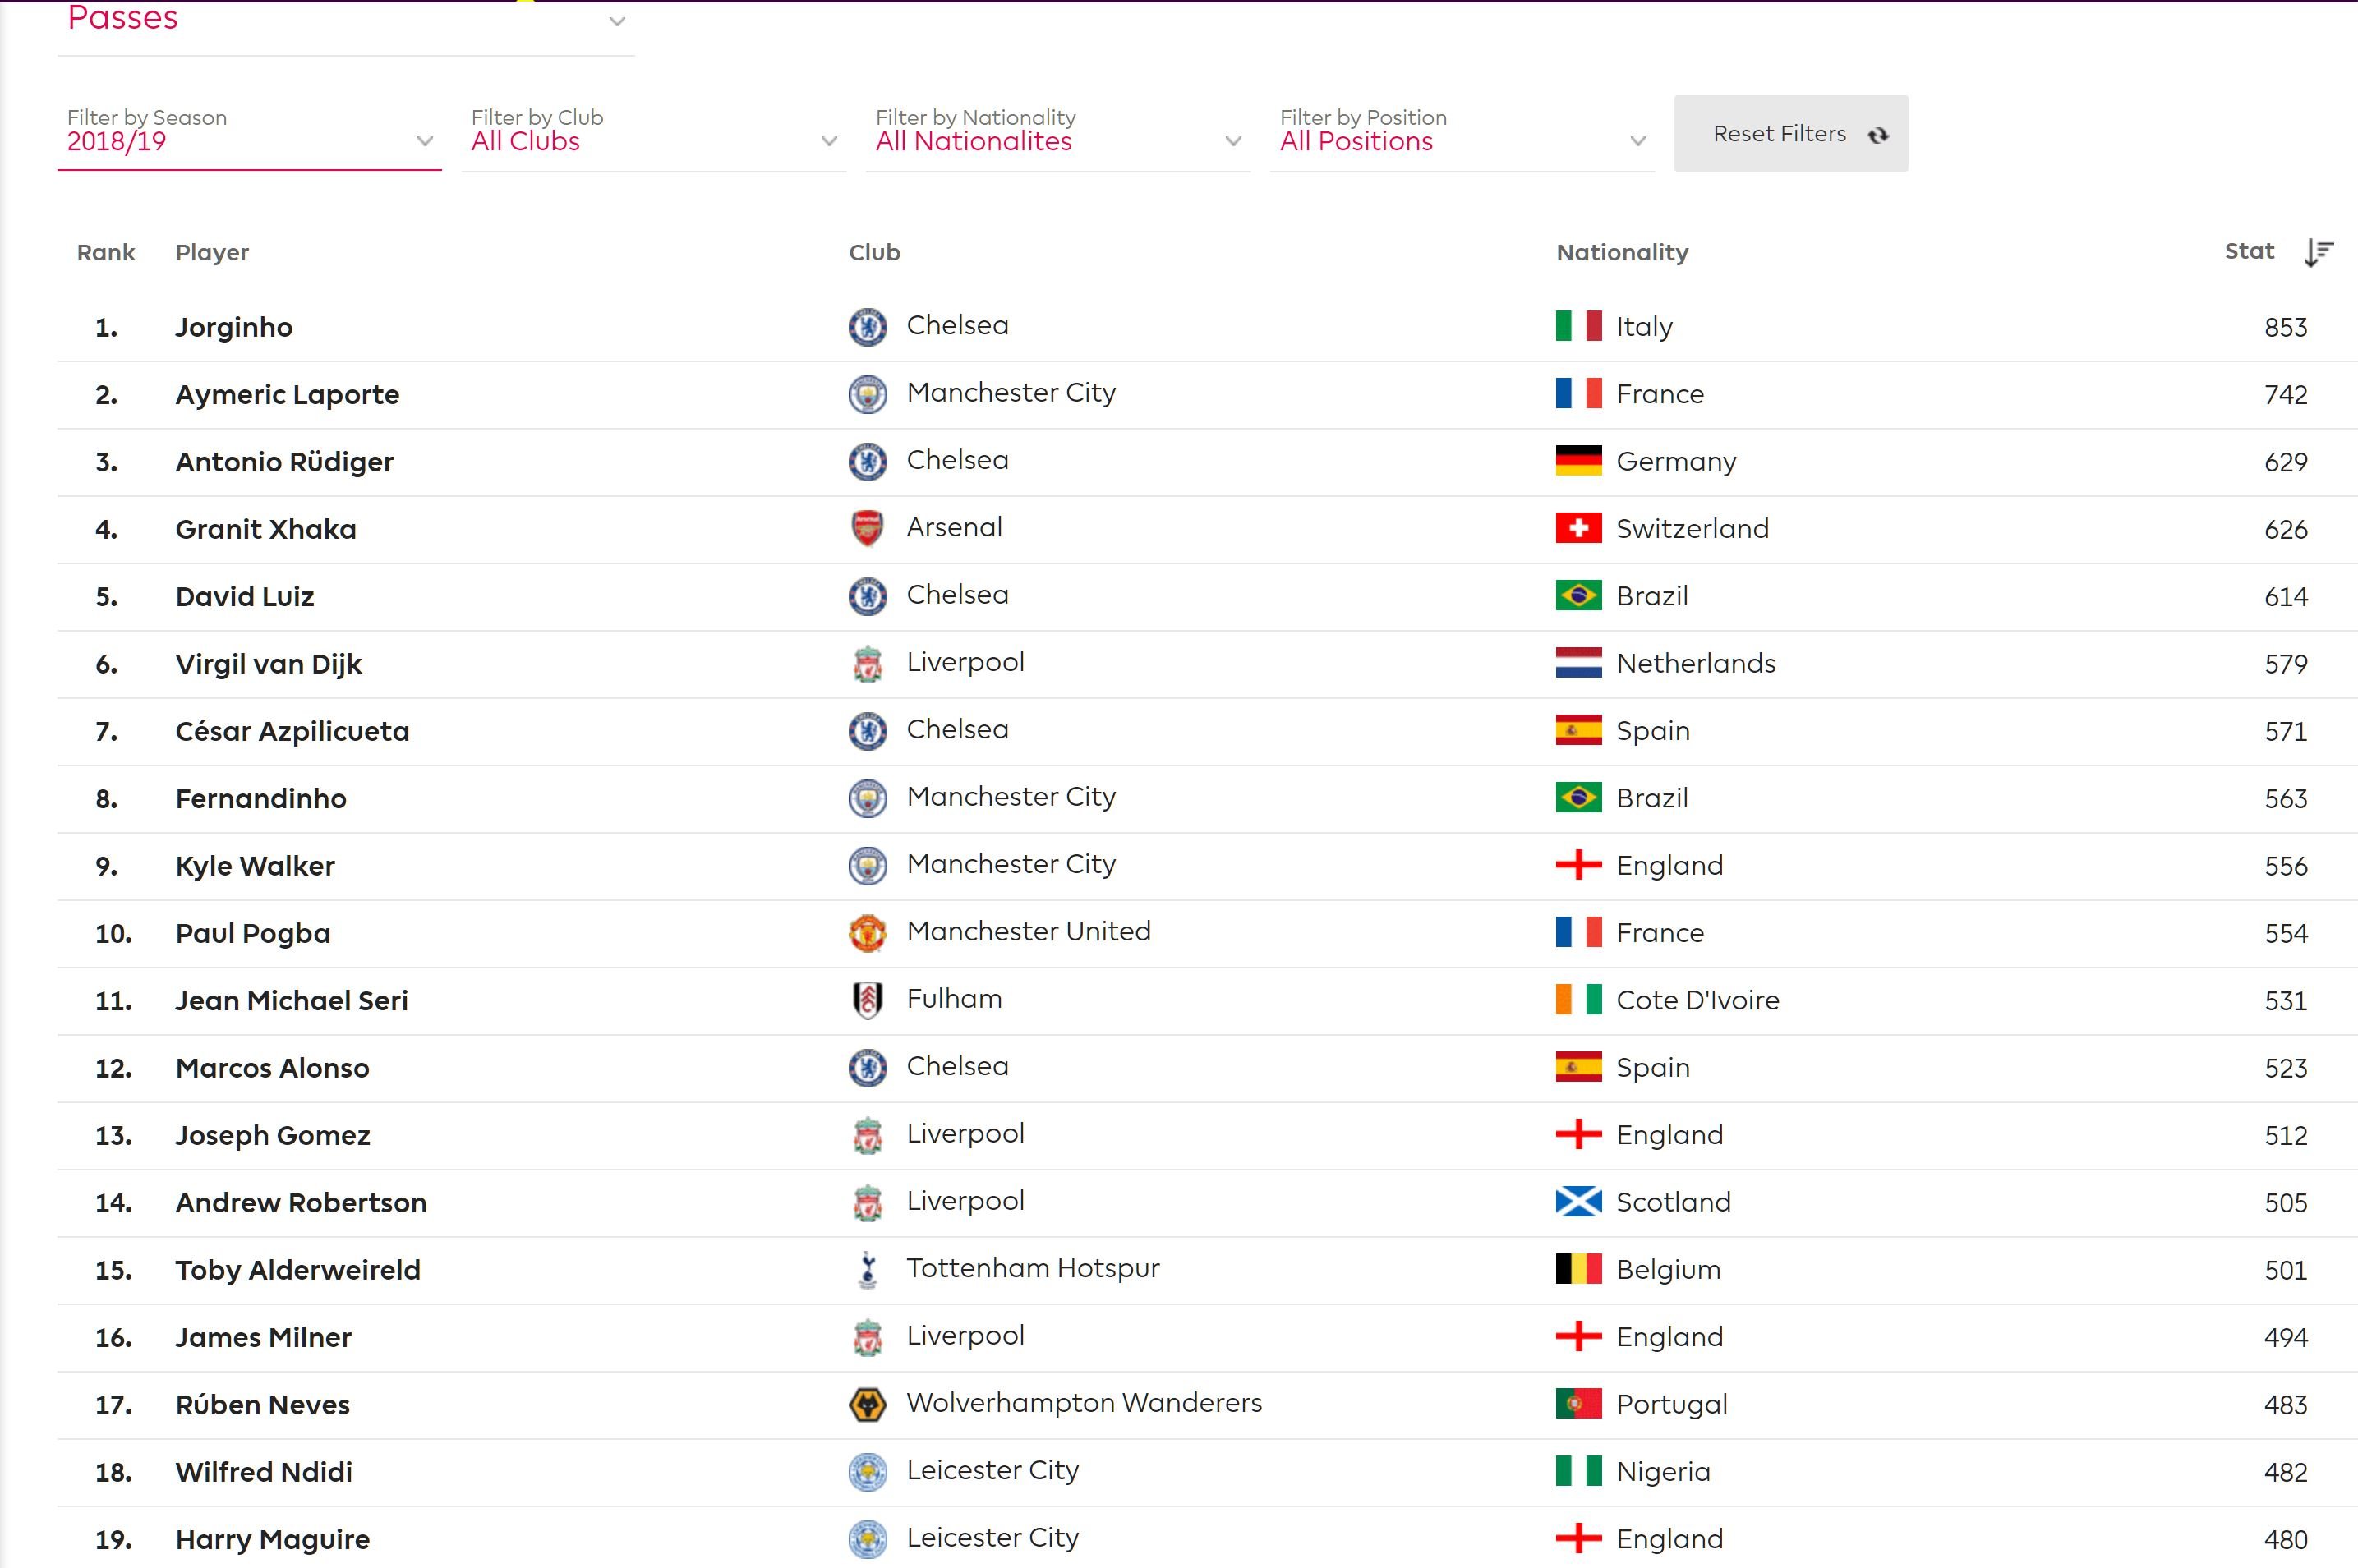Open Toby Alderweireld's player page

pos(298,1270)
